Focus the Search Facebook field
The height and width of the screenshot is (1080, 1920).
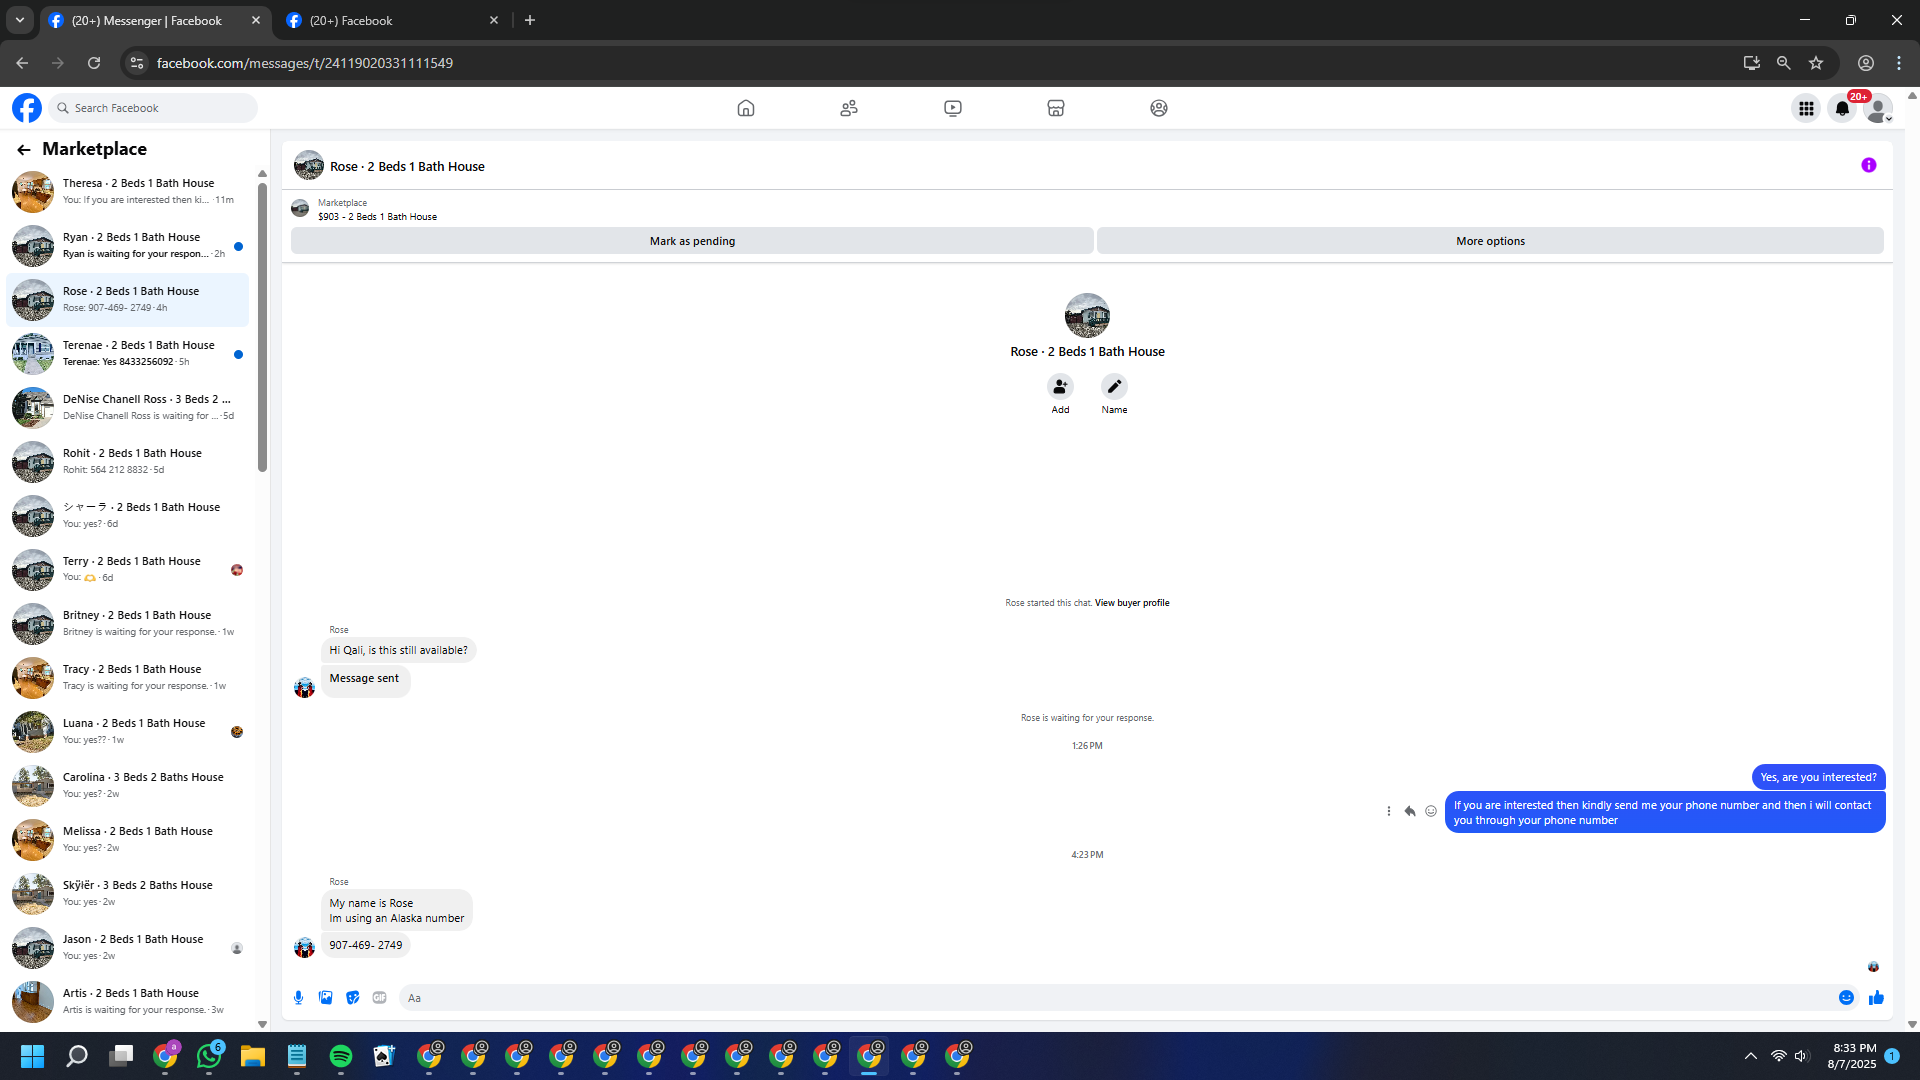click(x=155, y=108)
